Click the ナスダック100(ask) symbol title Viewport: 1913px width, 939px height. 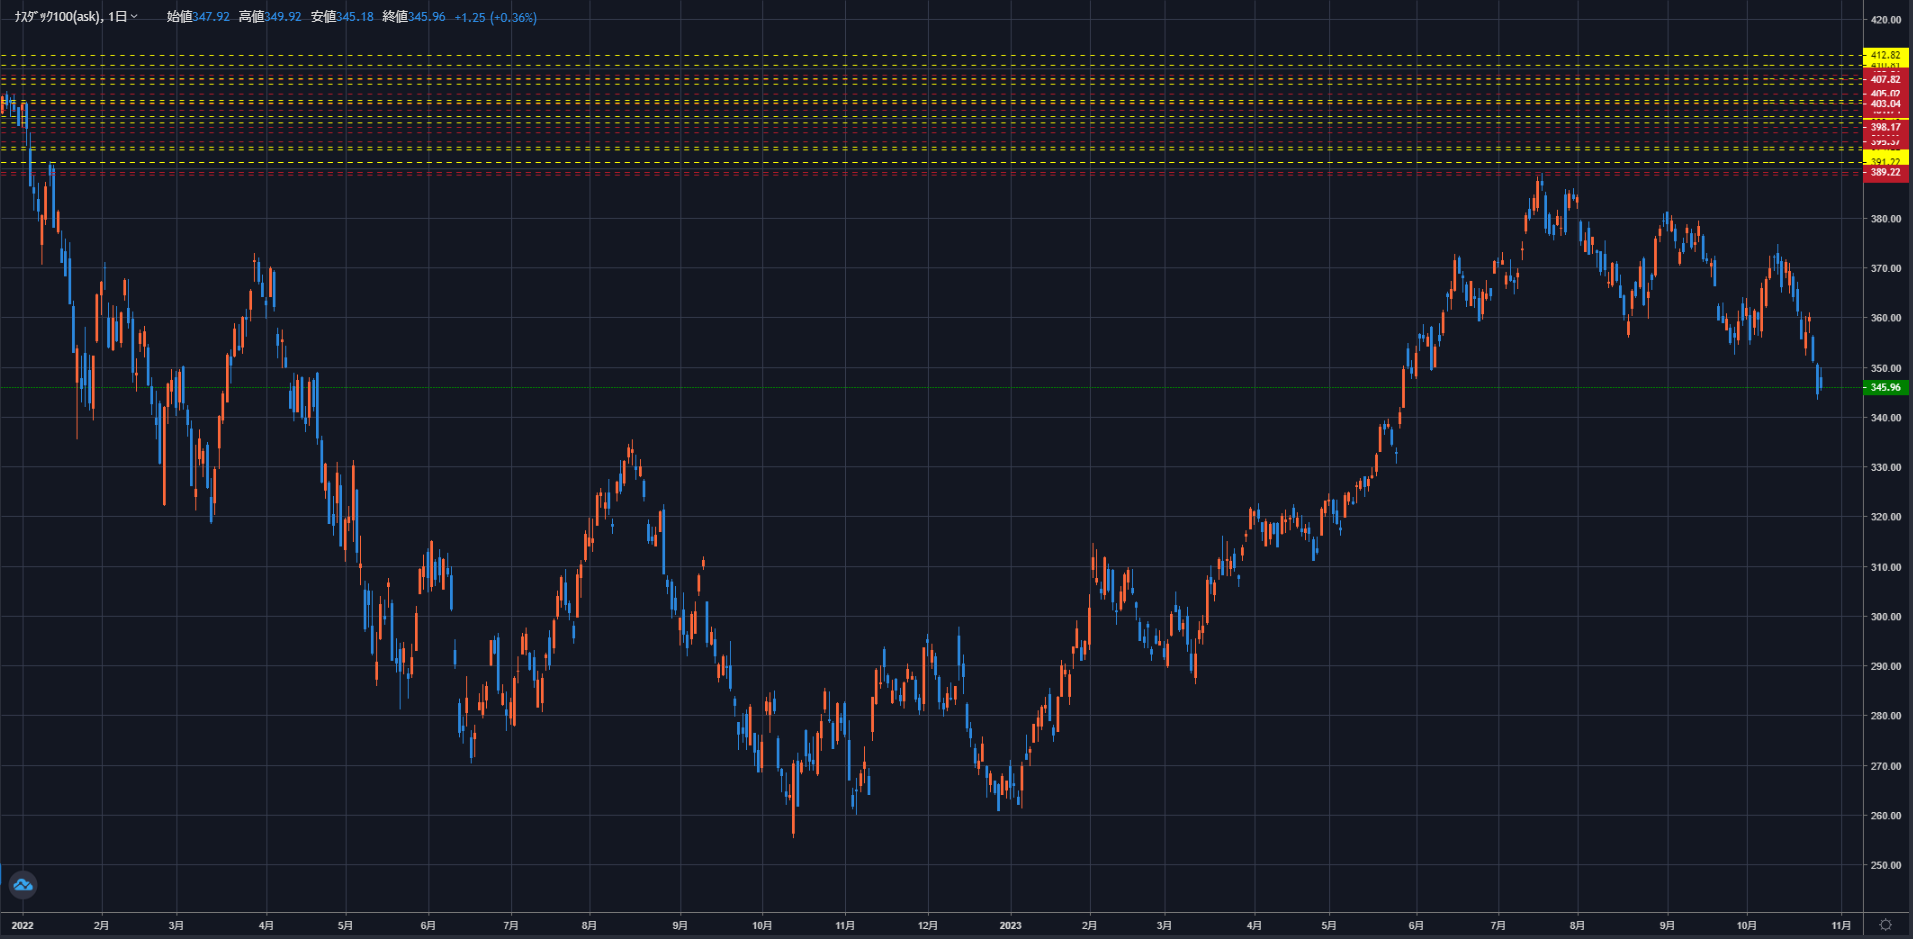click(x=58, y=17)
